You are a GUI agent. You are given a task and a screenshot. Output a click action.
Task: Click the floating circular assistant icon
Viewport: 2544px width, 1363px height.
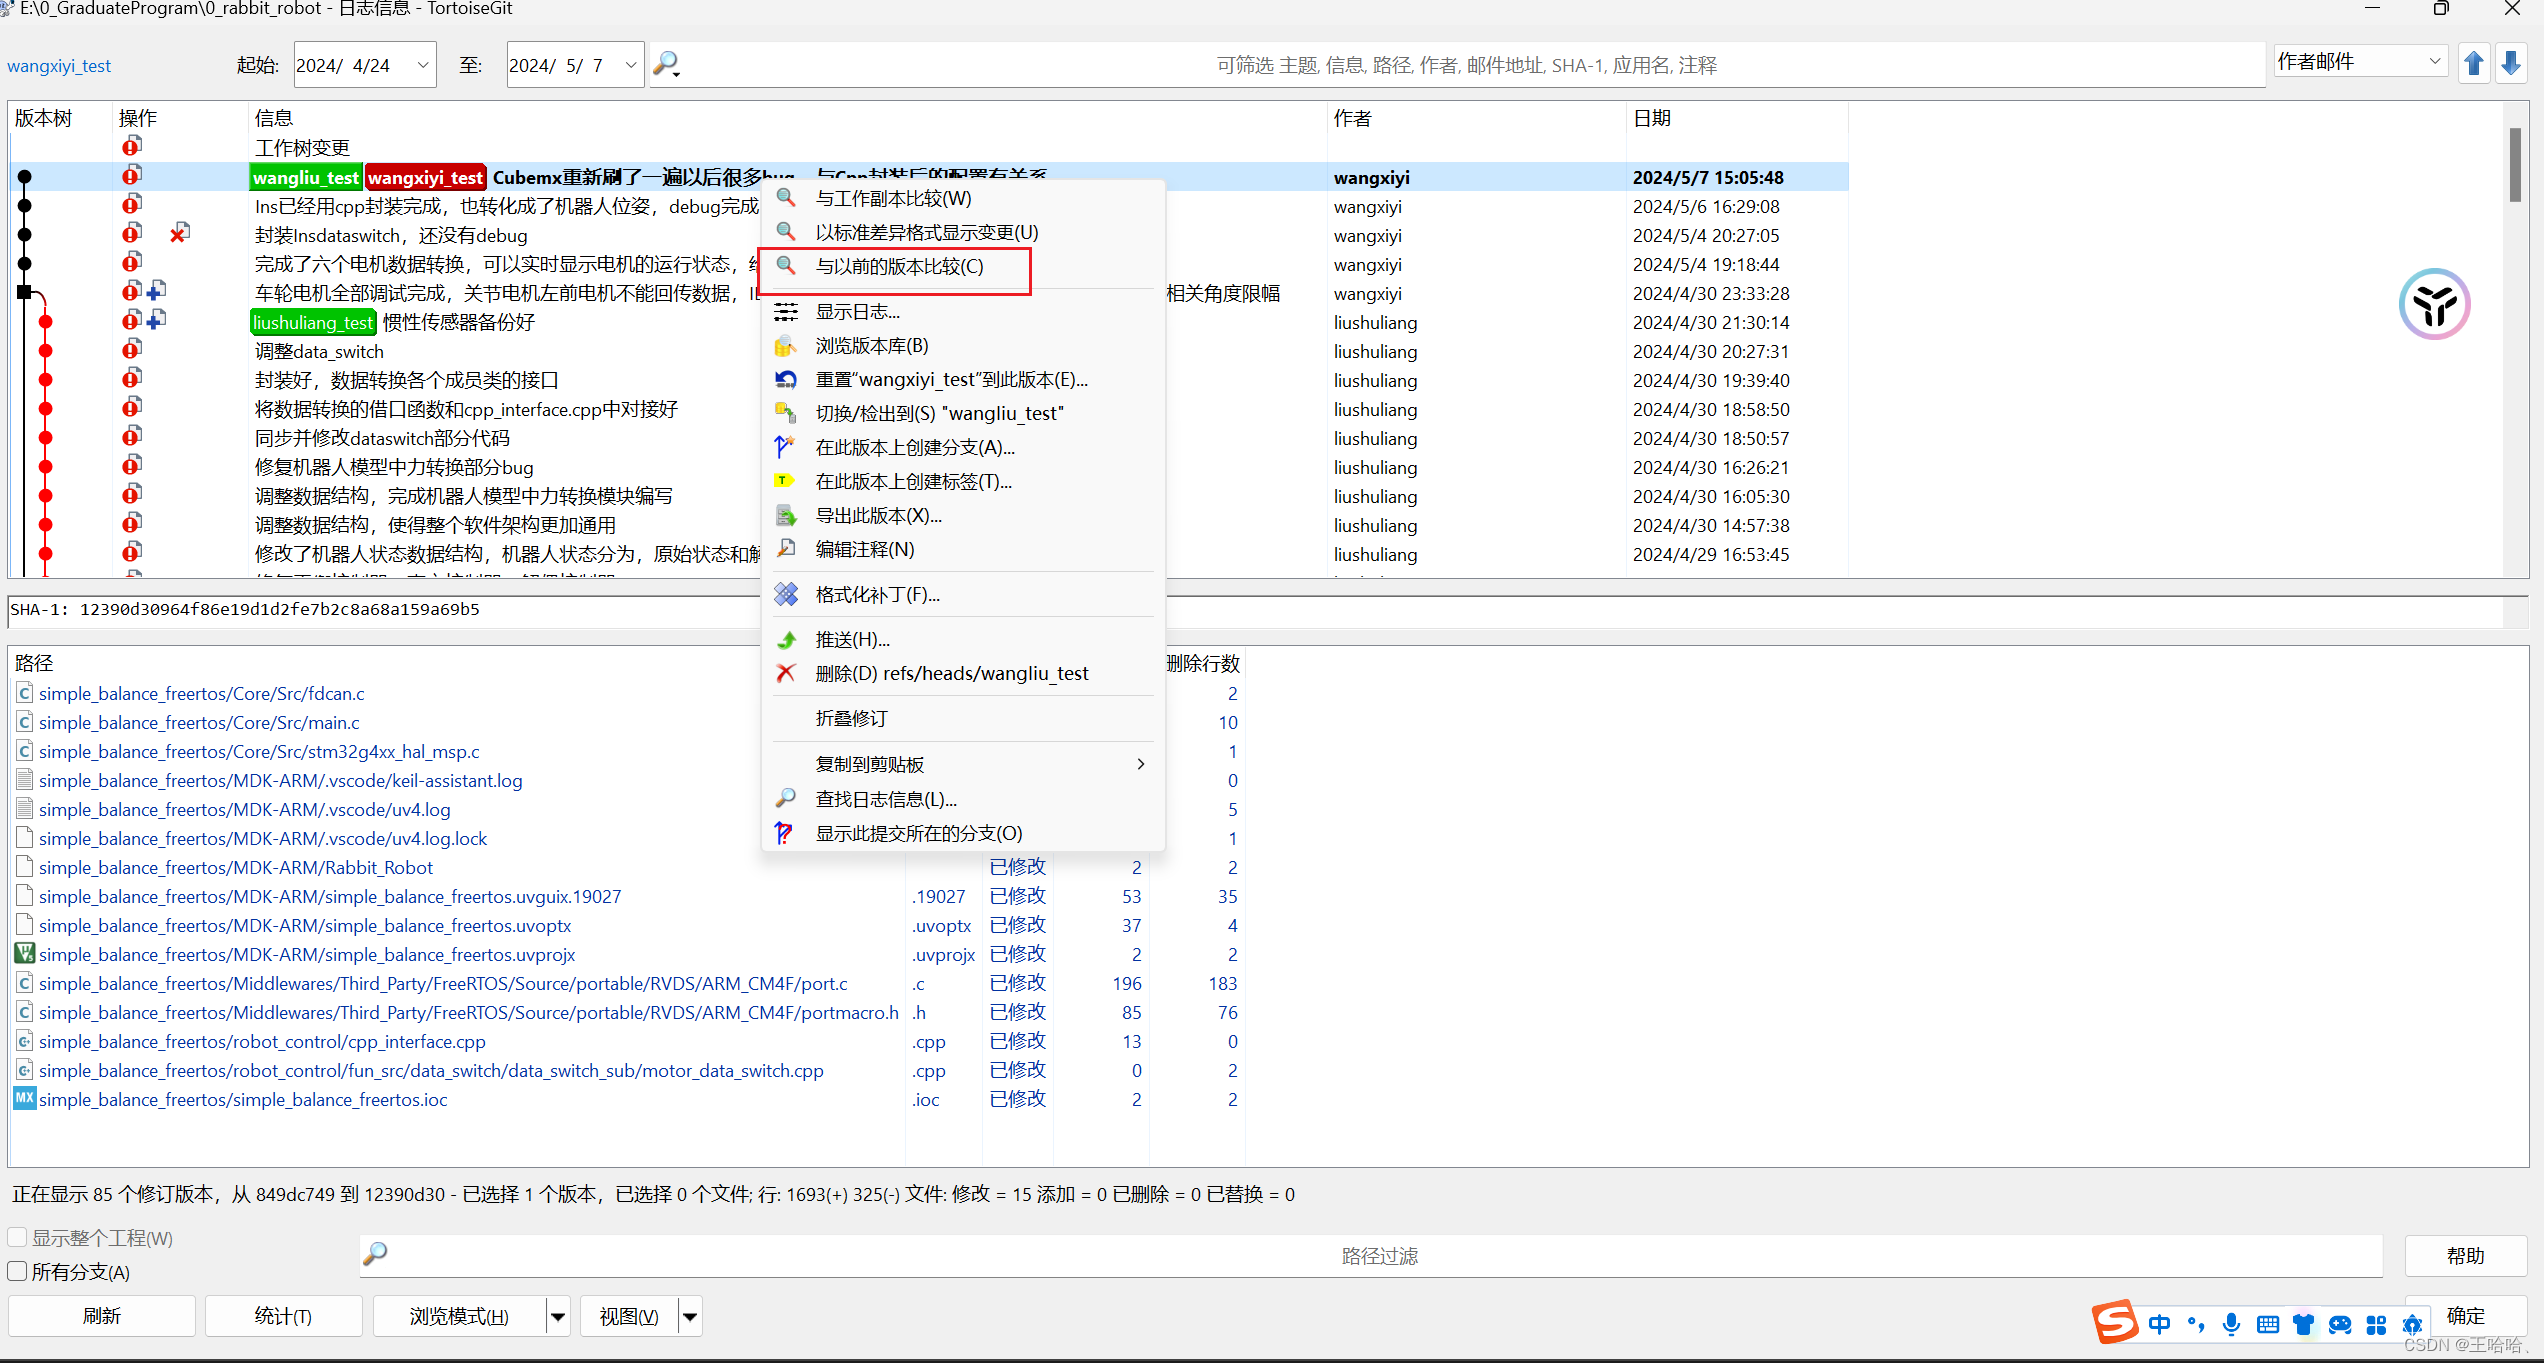[x=2434, y=304]
